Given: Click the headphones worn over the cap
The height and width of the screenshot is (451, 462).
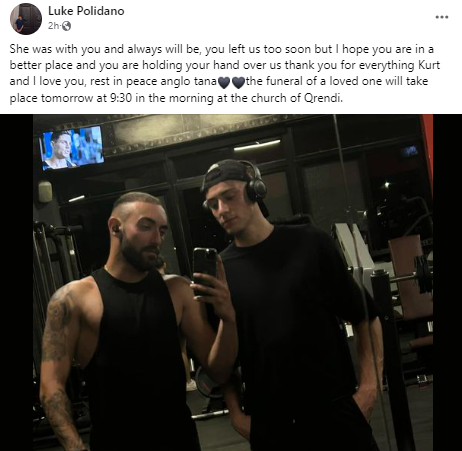Looking at the screenshot, I should [x=255, y=185].
